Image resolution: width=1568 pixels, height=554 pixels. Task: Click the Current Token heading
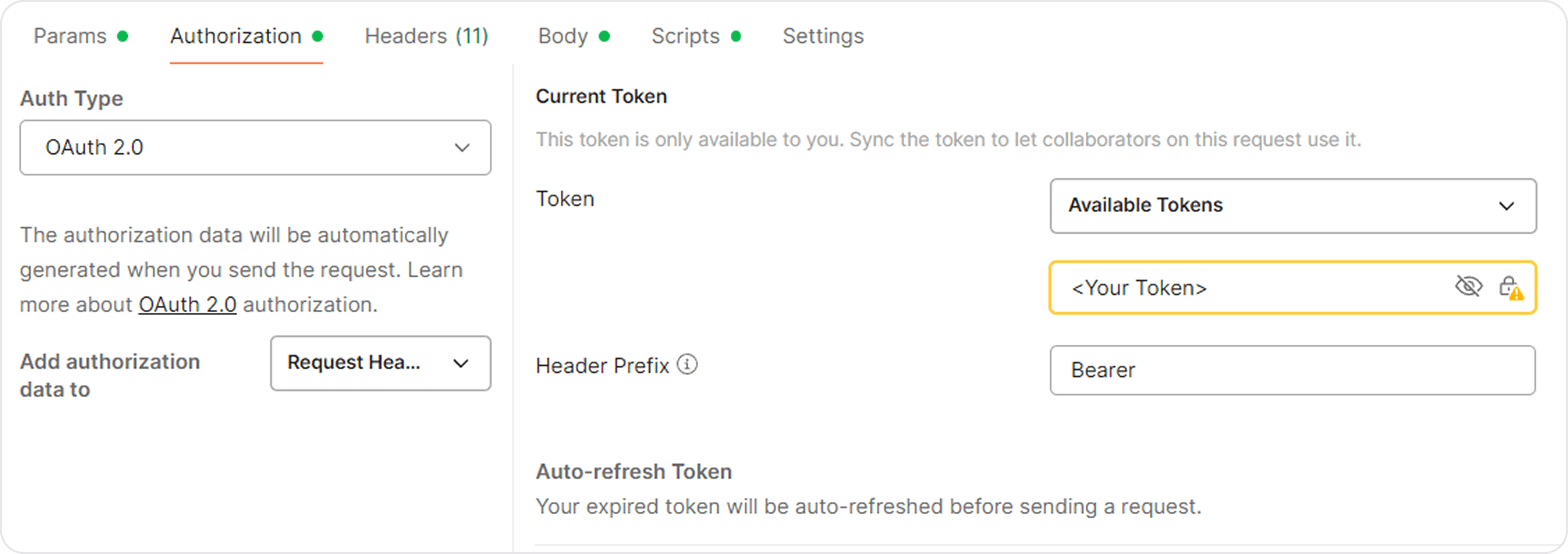(601, 97)
